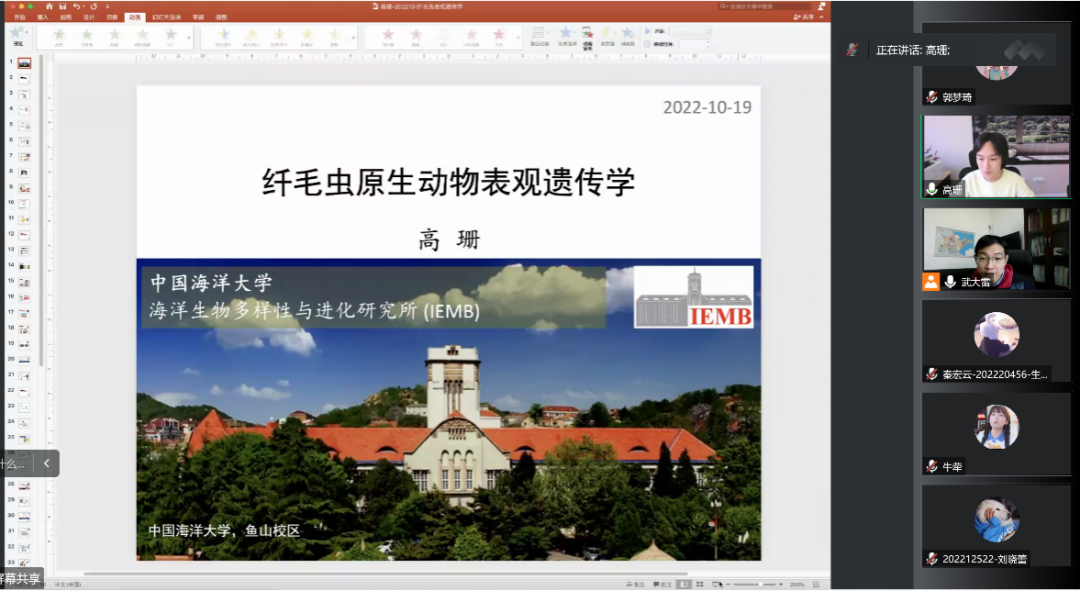Select the 动画刷 animation painter

point(627,37)
